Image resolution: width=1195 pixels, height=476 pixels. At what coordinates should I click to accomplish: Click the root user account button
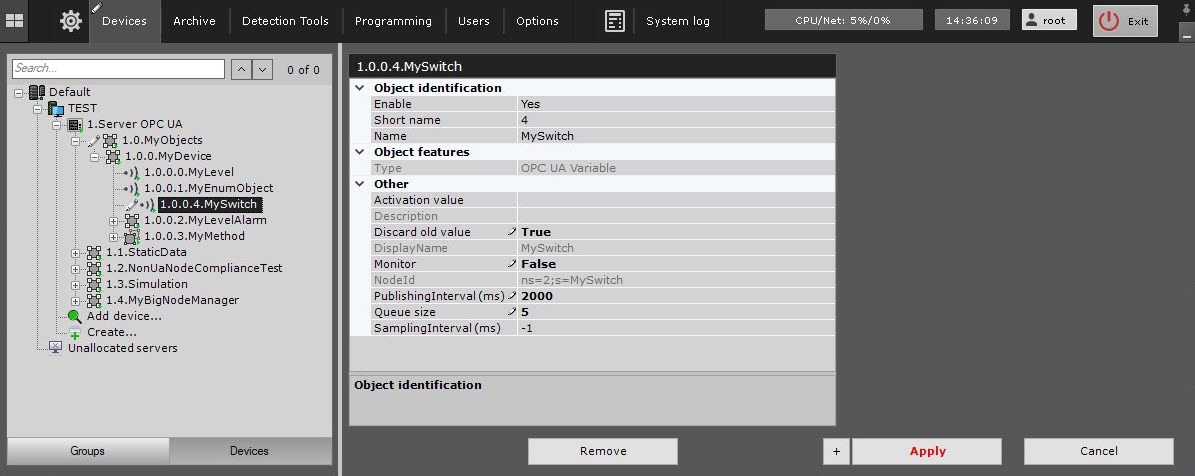[1049, 20]
